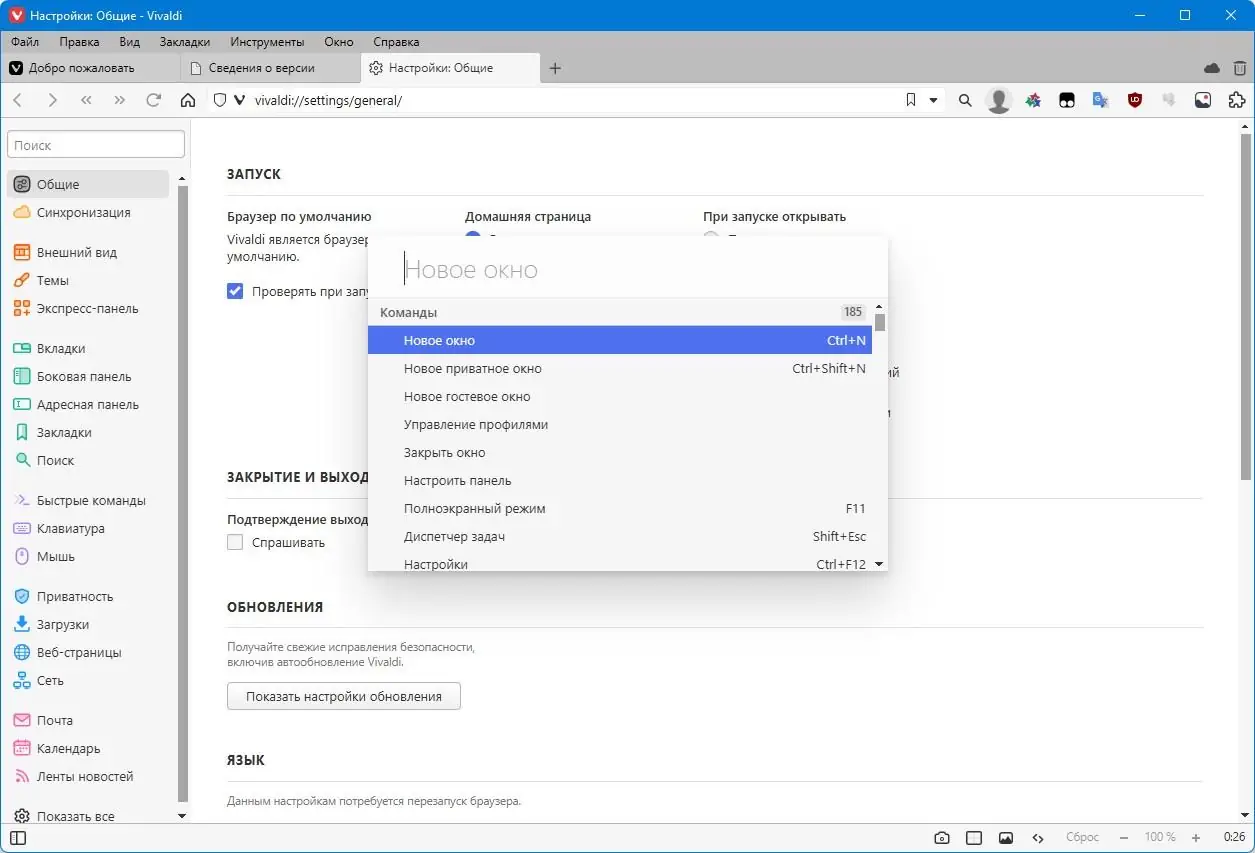The image size is (1255, 853).
Task: Toggle Проверять при запуске checkbox
Action: pos(235,291)
